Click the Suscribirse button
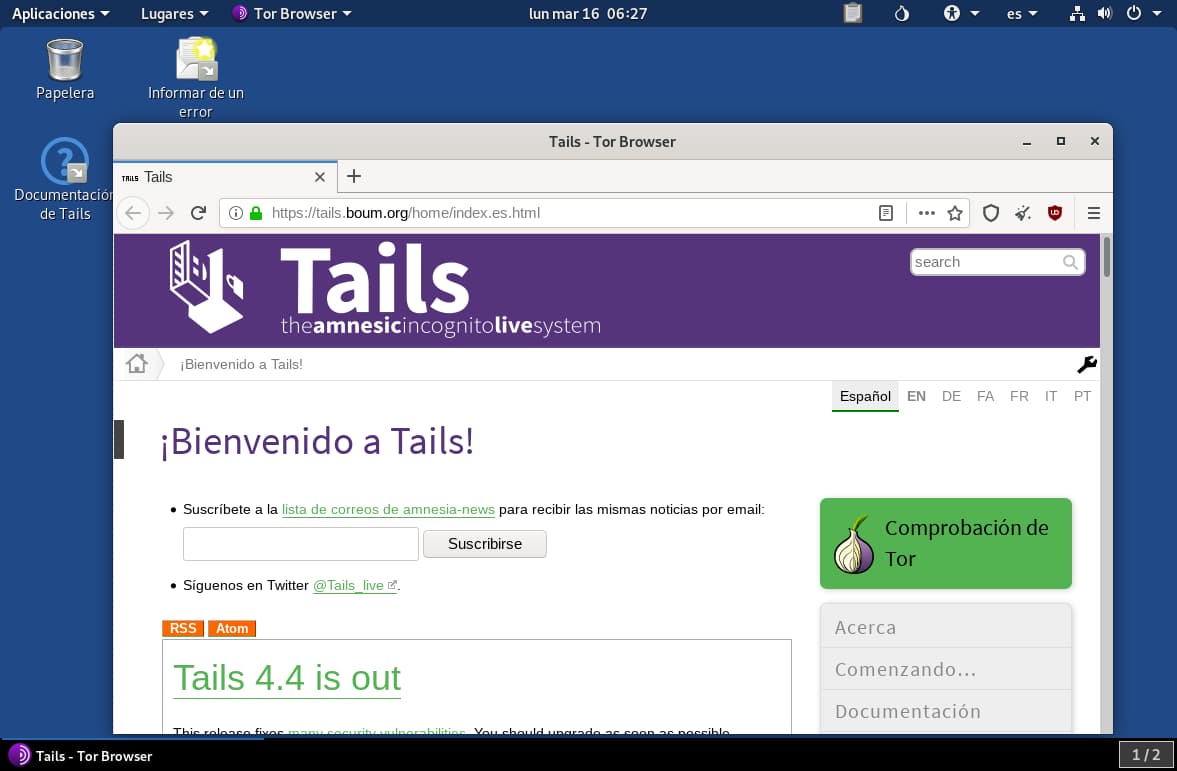This screenshot has height=771, width=1177. pyautogui.click(x=485, y=544)
